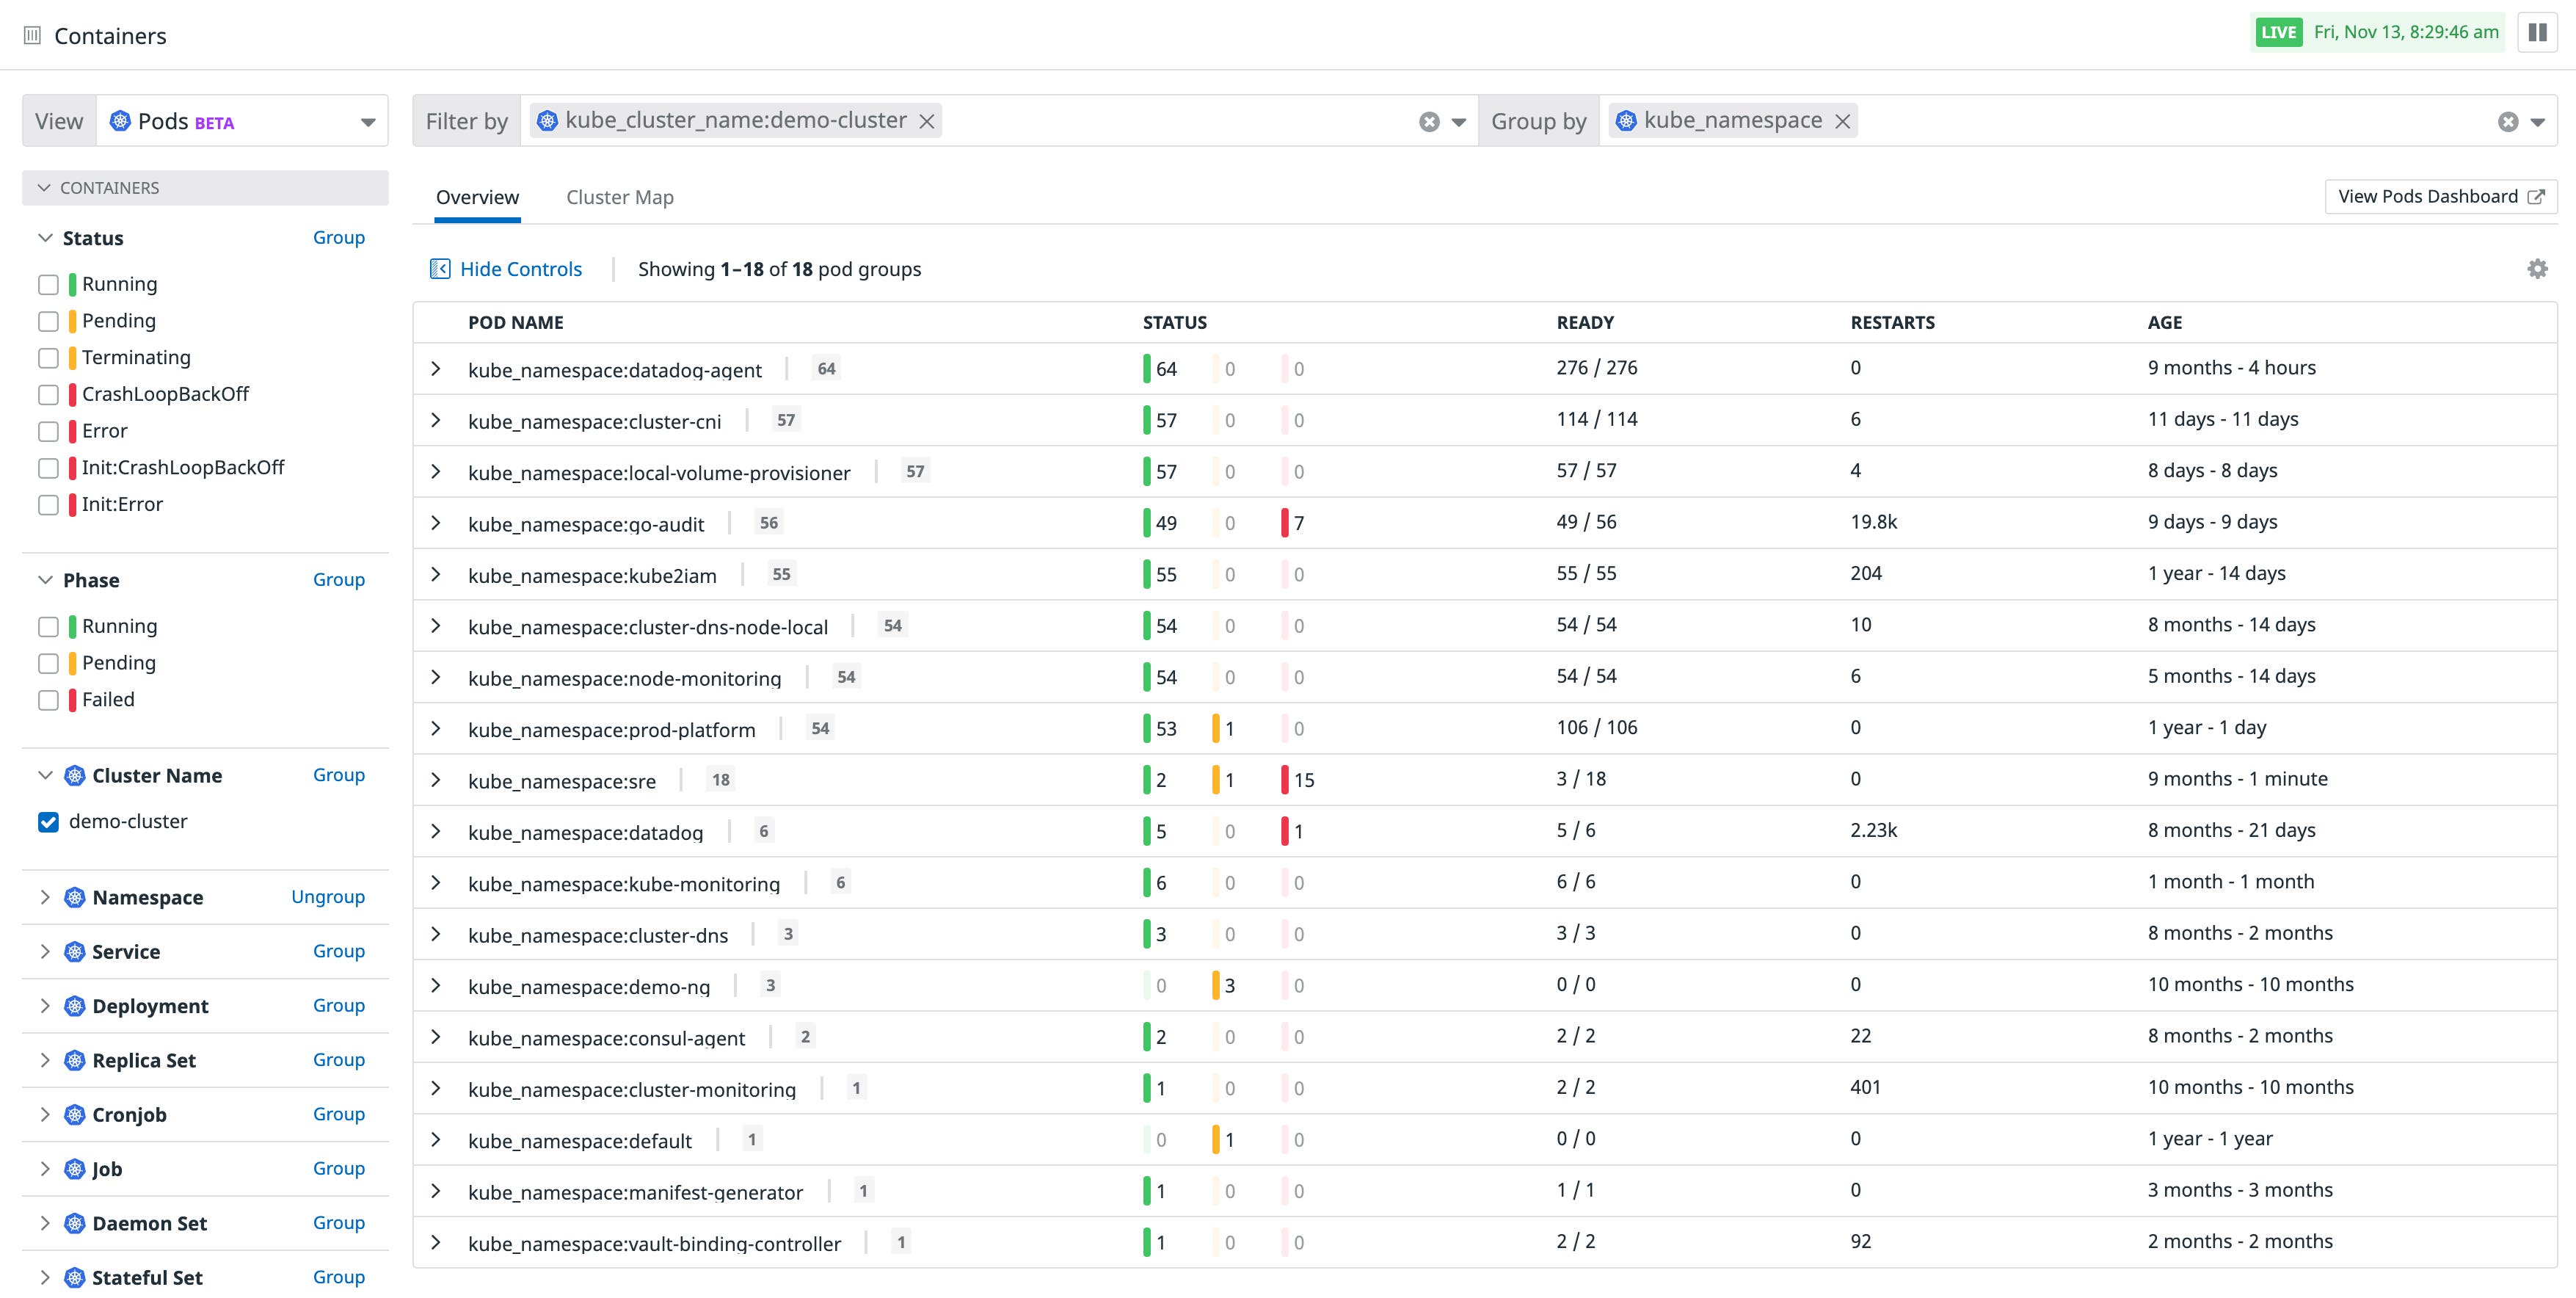The width and height of the screenshot is (2576, 1298).
Task: Pause the LIVE data stream
Action: pos(2537,33)
